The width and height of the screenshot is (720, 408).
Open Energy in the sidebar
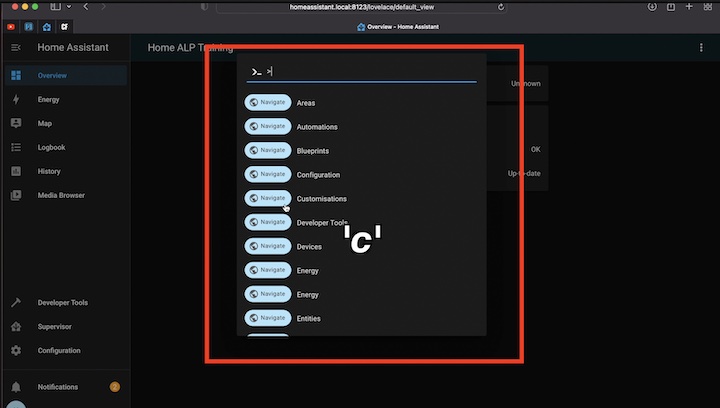click(67, 99)
